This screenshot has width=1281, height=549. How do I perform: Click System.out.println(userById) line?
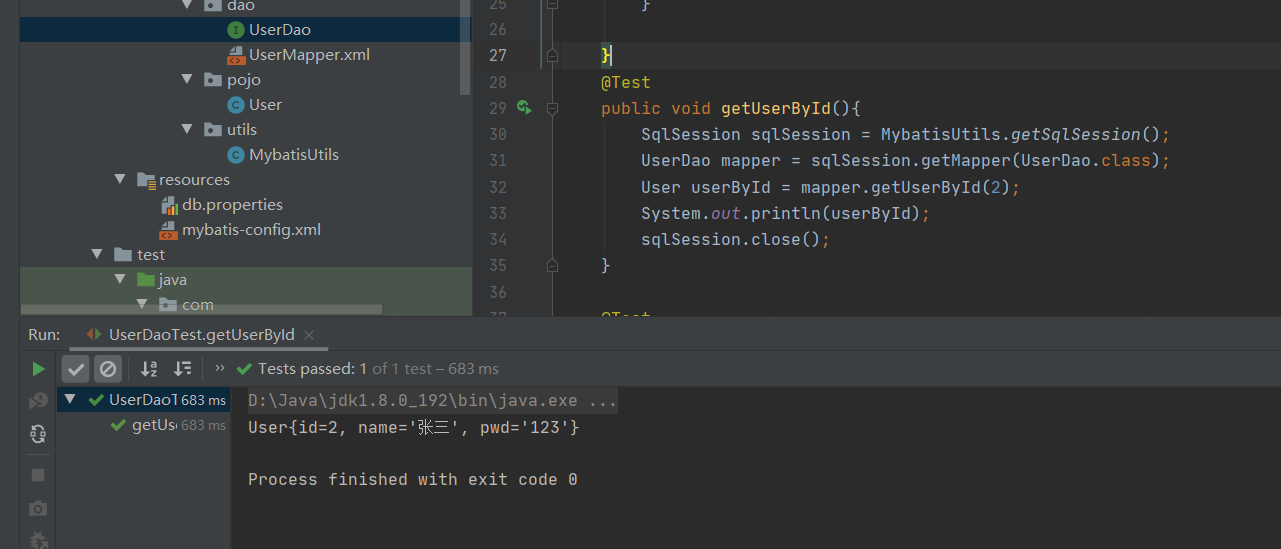(x=786, y=213)
